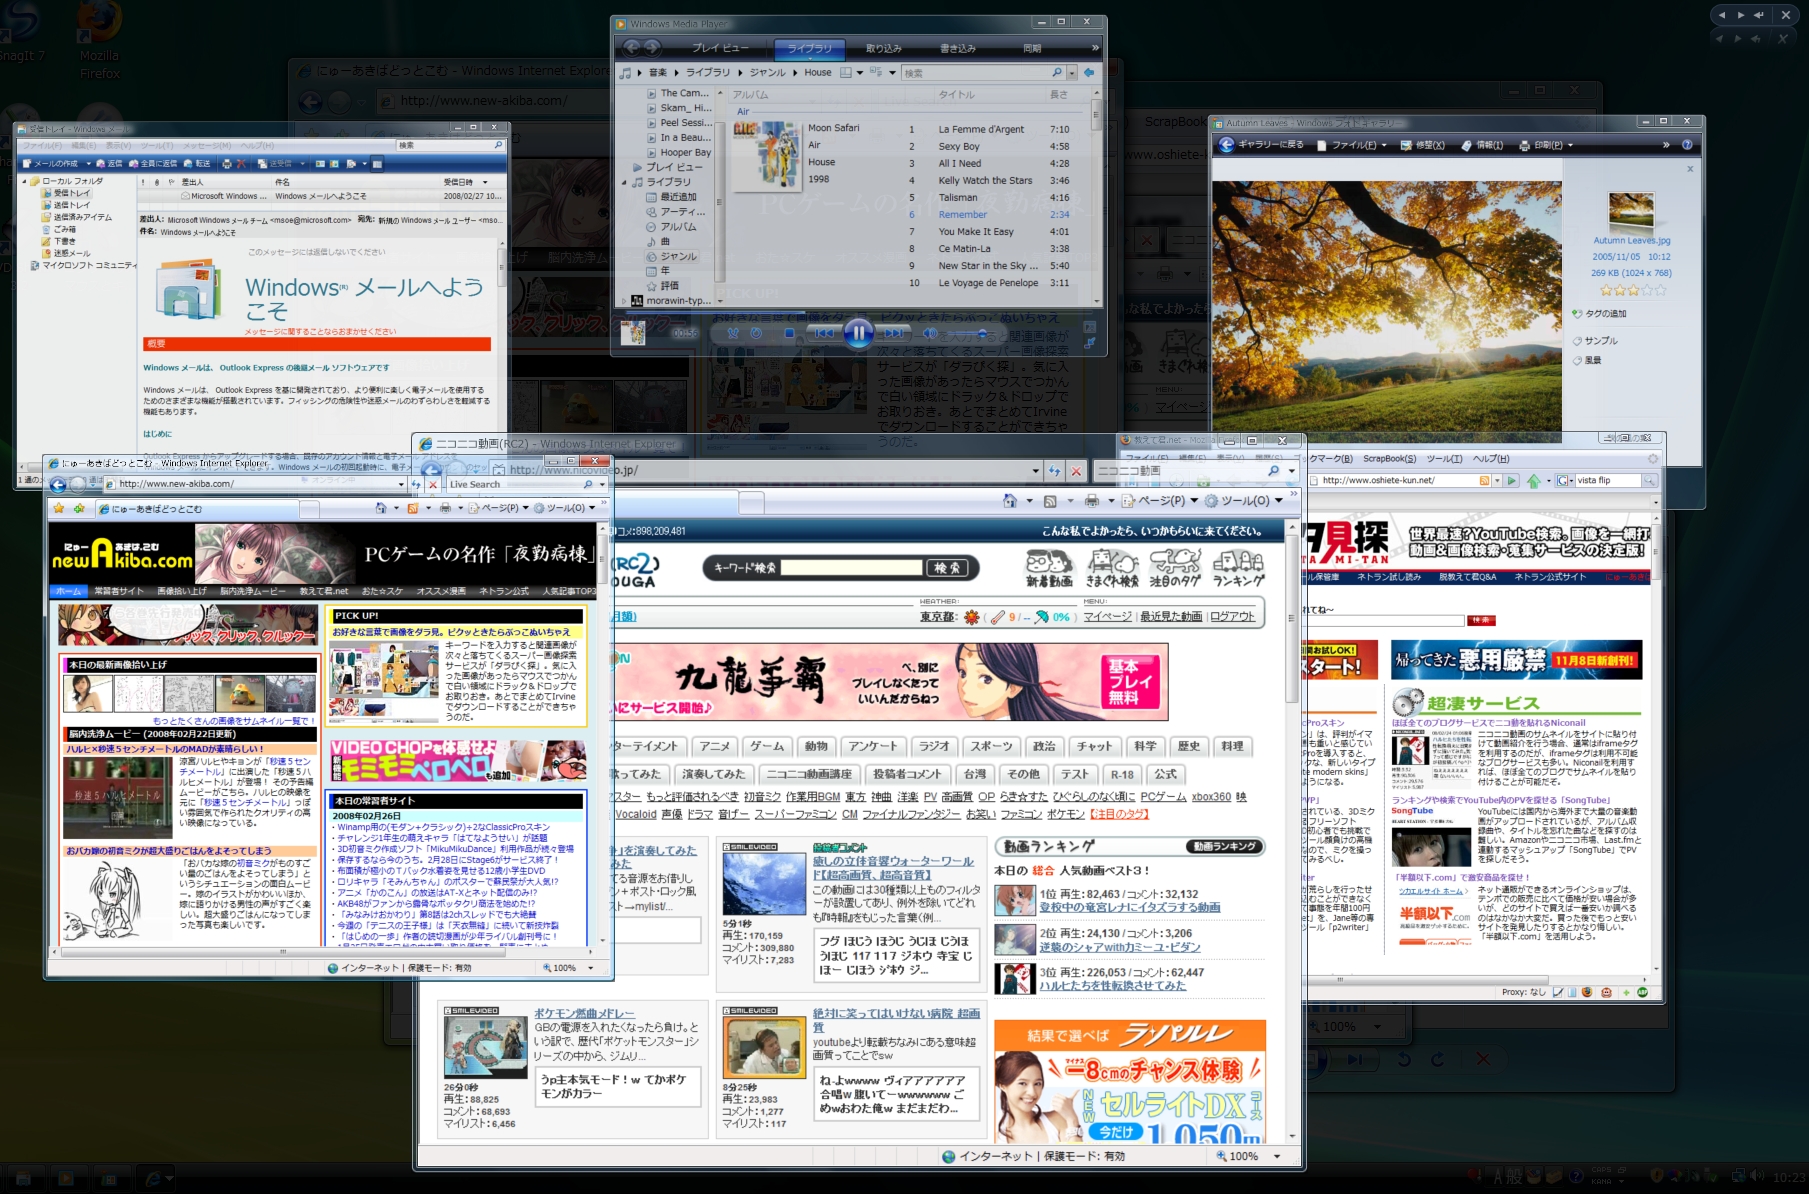Image resolution: width=1809 pixels, height=1194 pixels.
Task: Skip to next track in Media Player
Action: pos(895,333)
